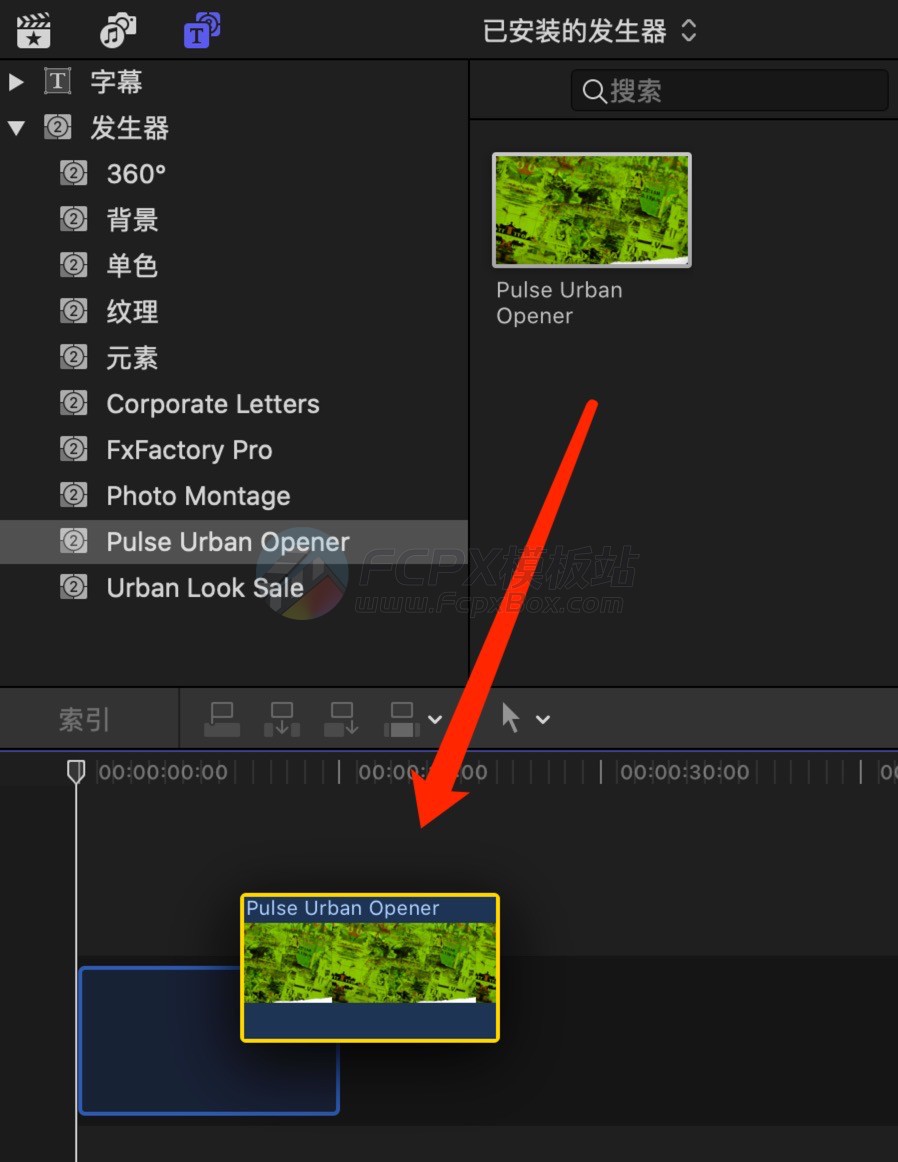Click the overwrite clip edit icon
Viewport: 898px width, 1162px height.
click(402, 720)
